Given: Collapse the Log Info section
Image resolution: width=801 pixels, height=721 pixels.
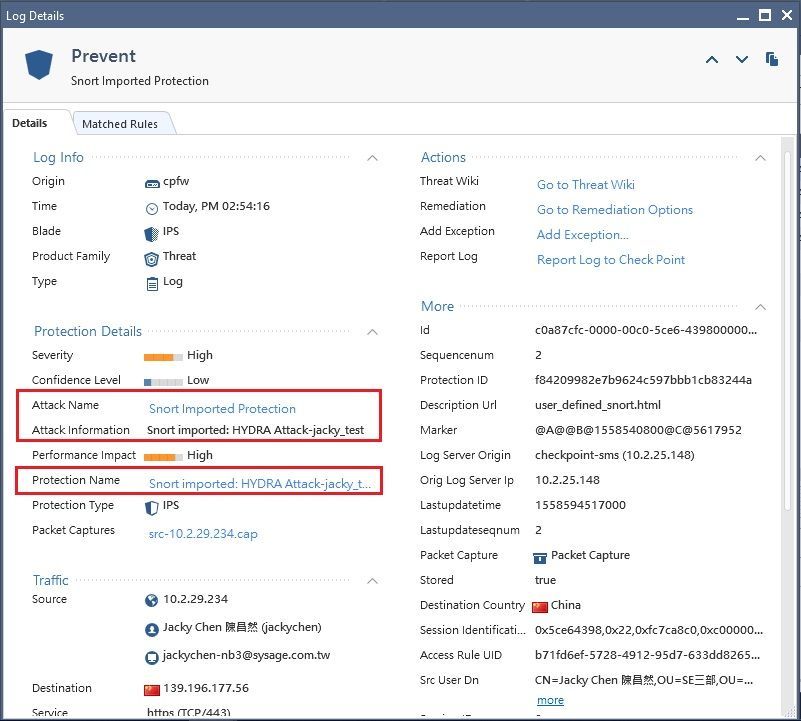Looking at the screenshot, I should pyautogui.click(x=373, y=158).
